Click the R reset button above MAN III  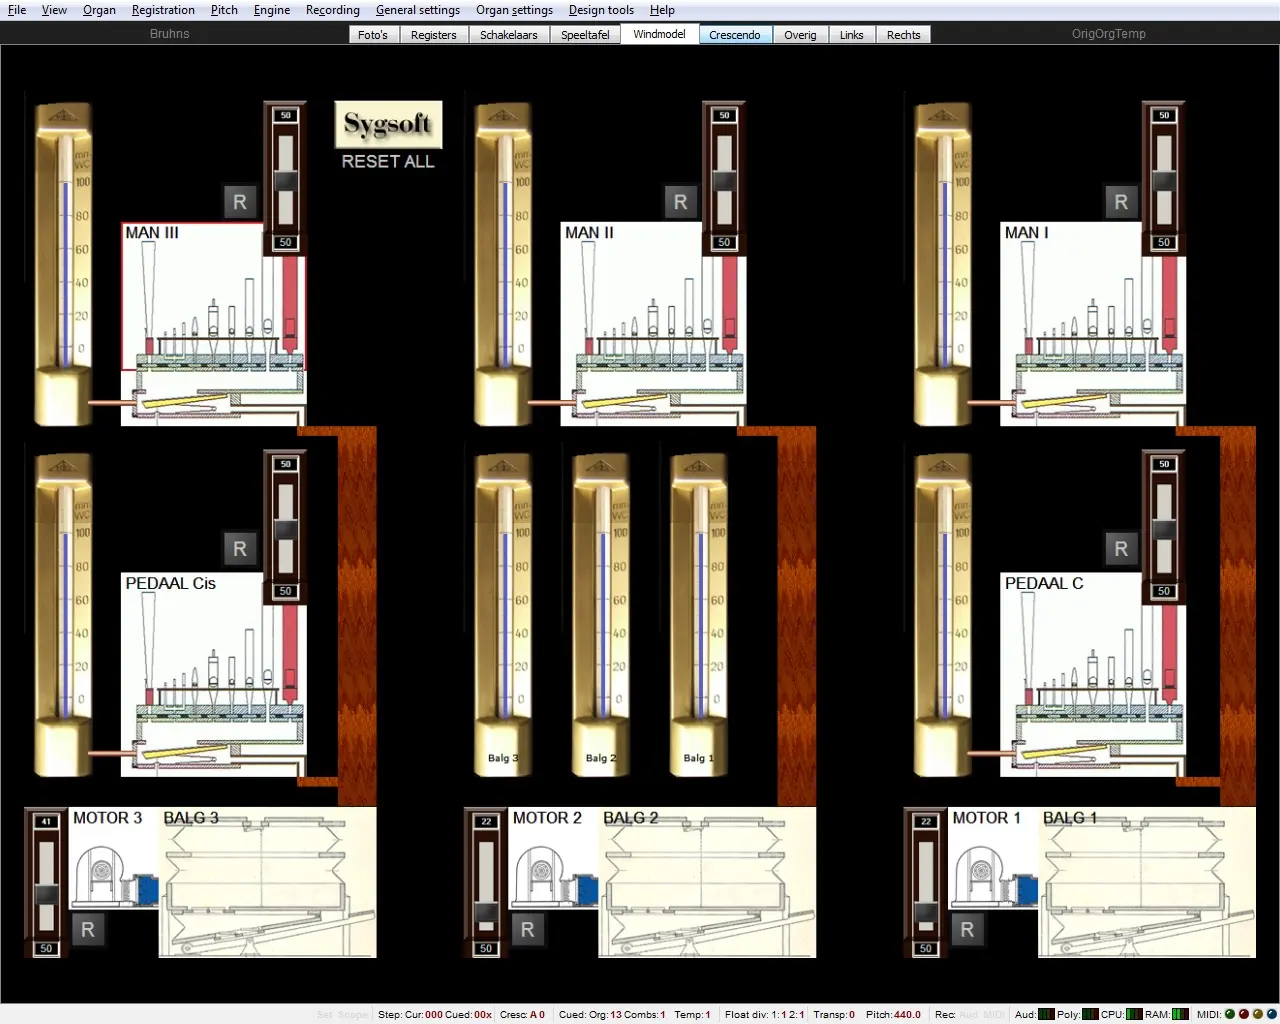click(x=240, y=202)
